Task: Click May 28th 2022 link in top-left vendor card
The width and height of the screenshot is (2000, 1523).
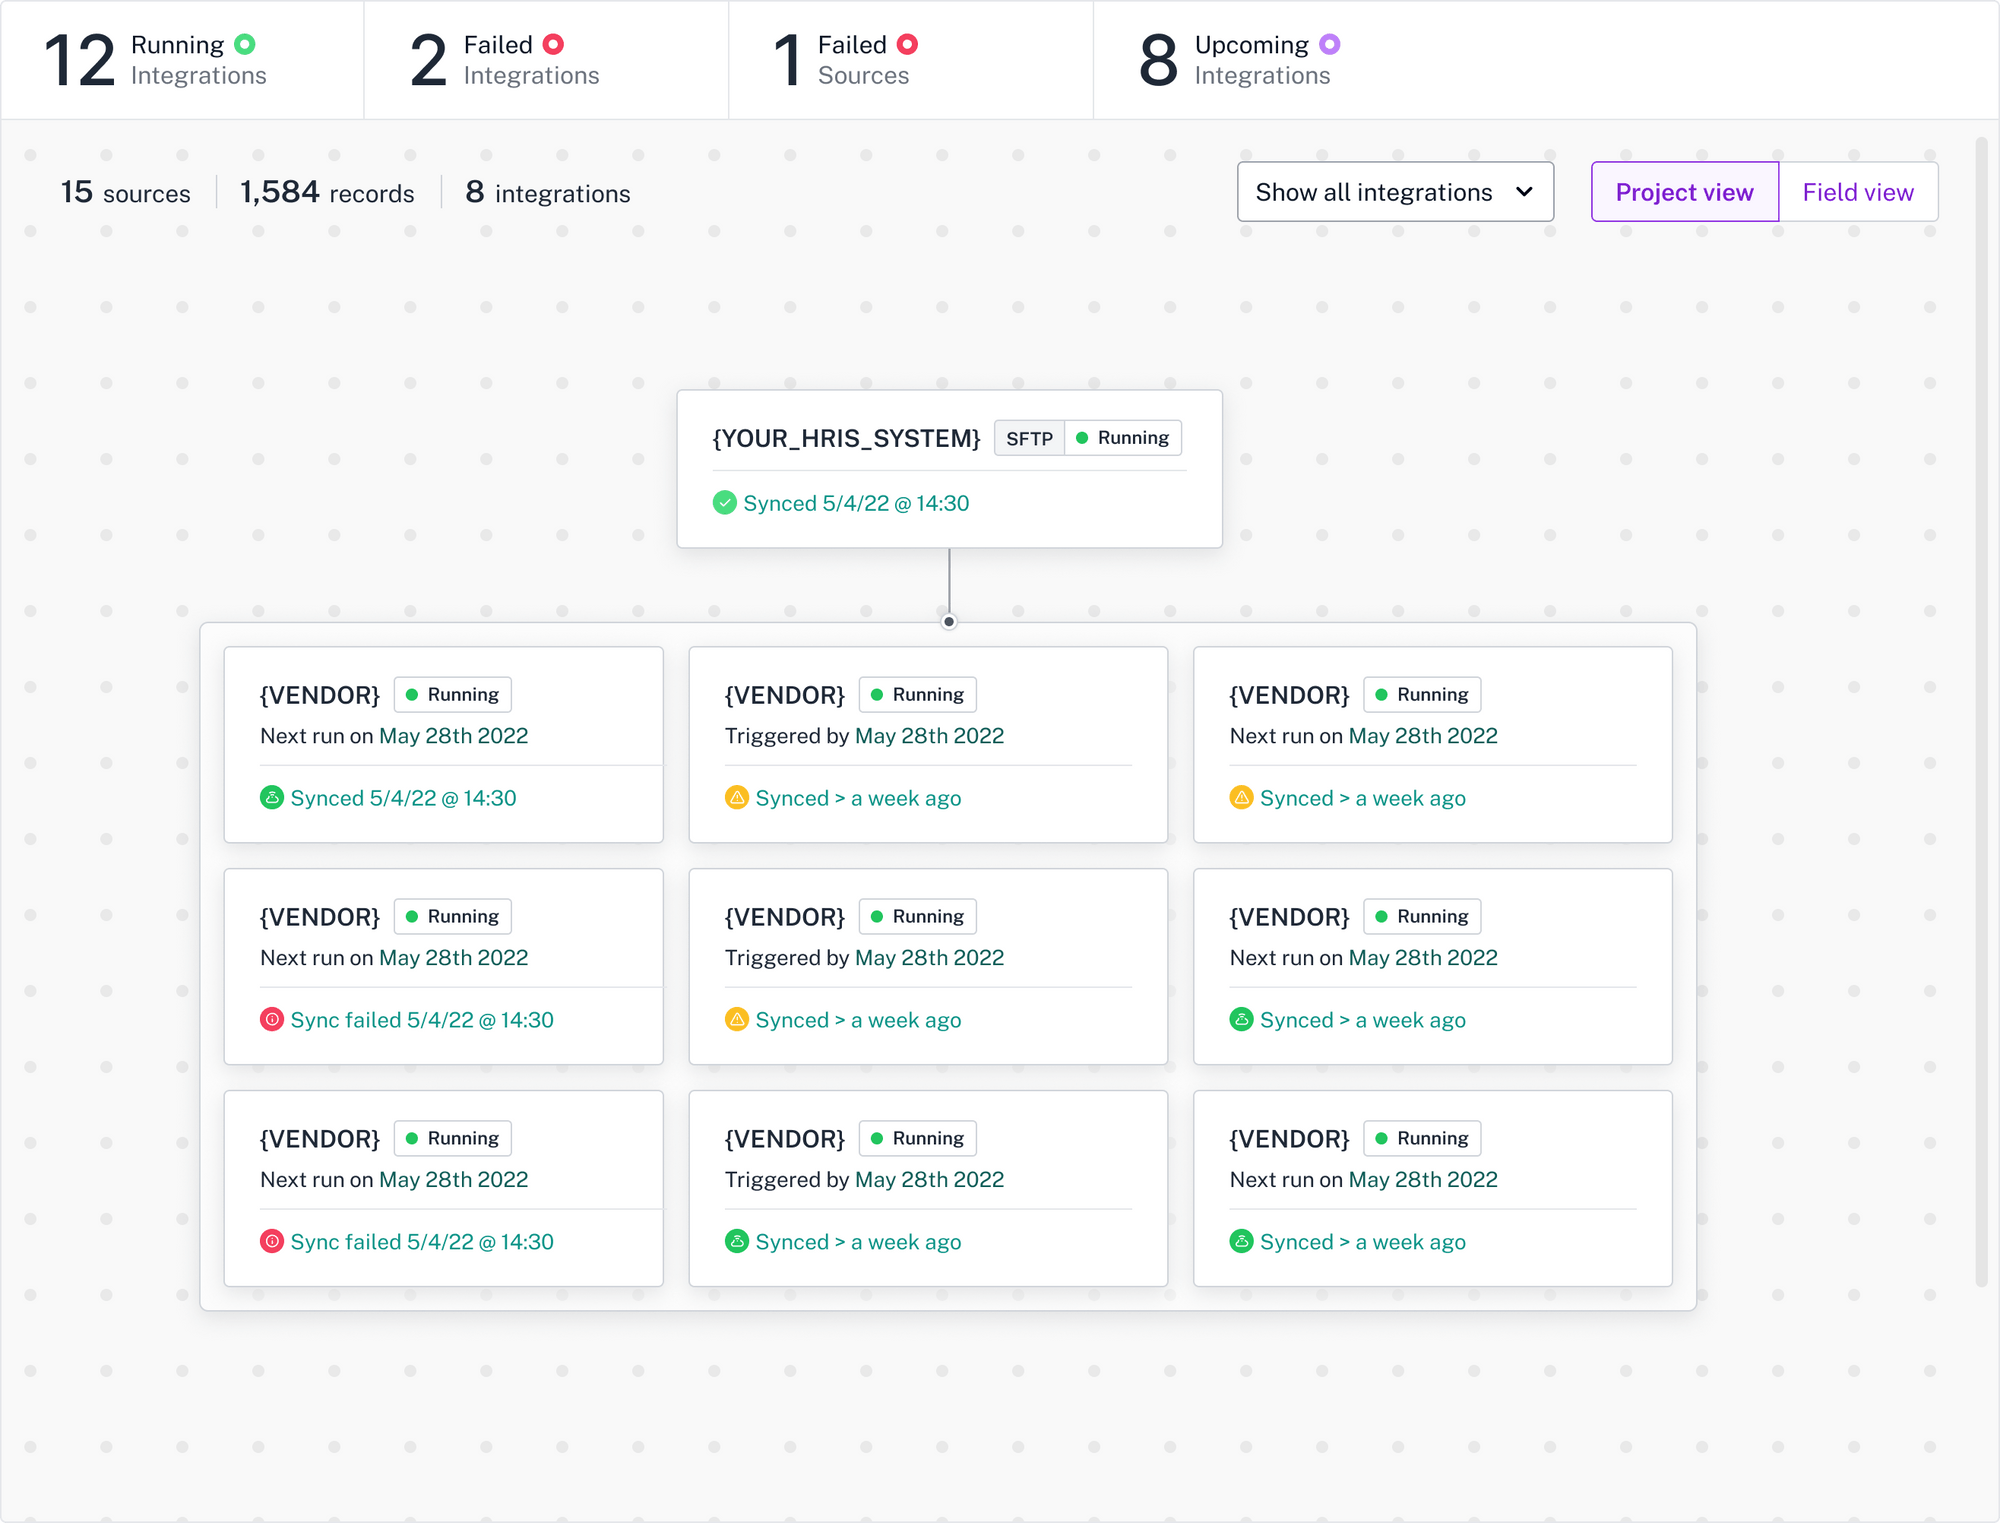Action: (x=453, y=736)
